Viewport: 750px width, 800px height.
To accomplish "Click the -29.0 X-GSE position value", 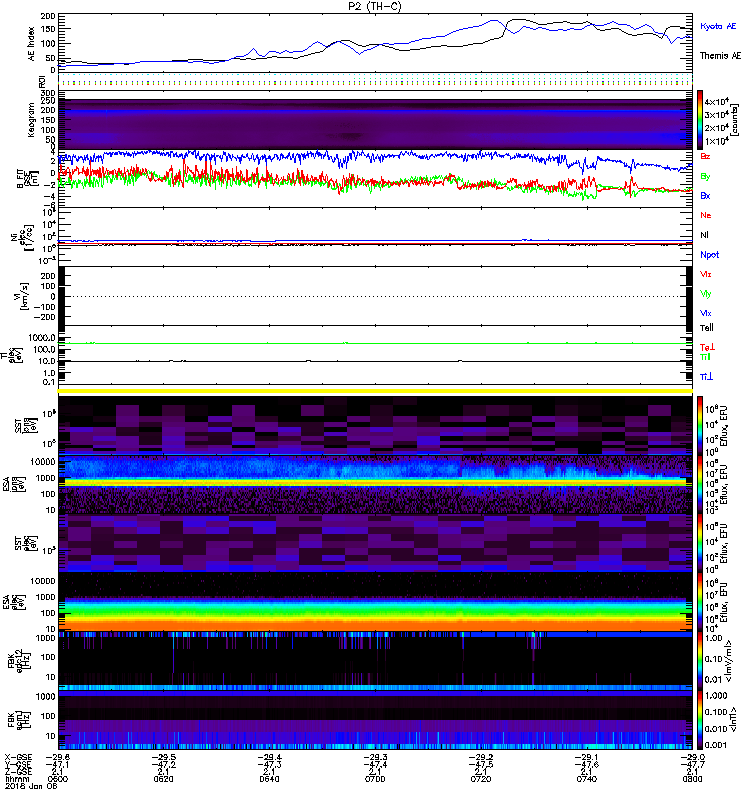I will click(x=692, y=758).
